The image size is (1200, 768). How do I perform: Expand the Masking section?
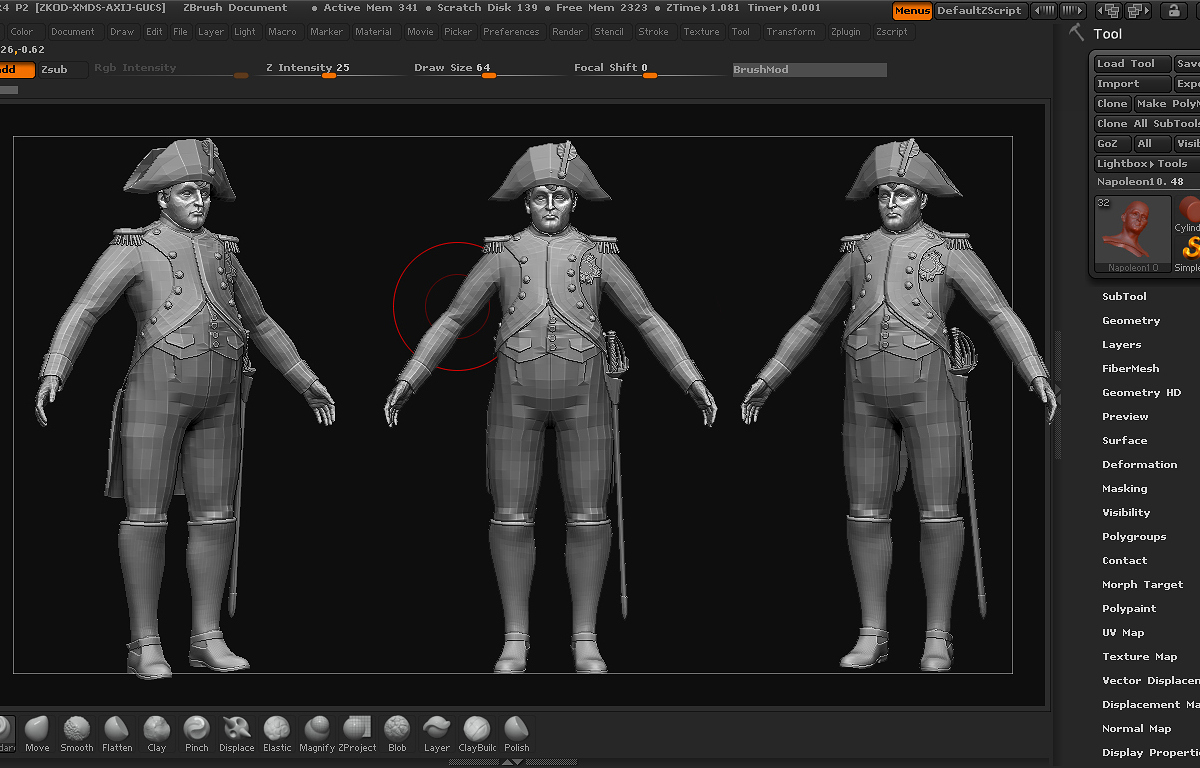point(1124,489)
